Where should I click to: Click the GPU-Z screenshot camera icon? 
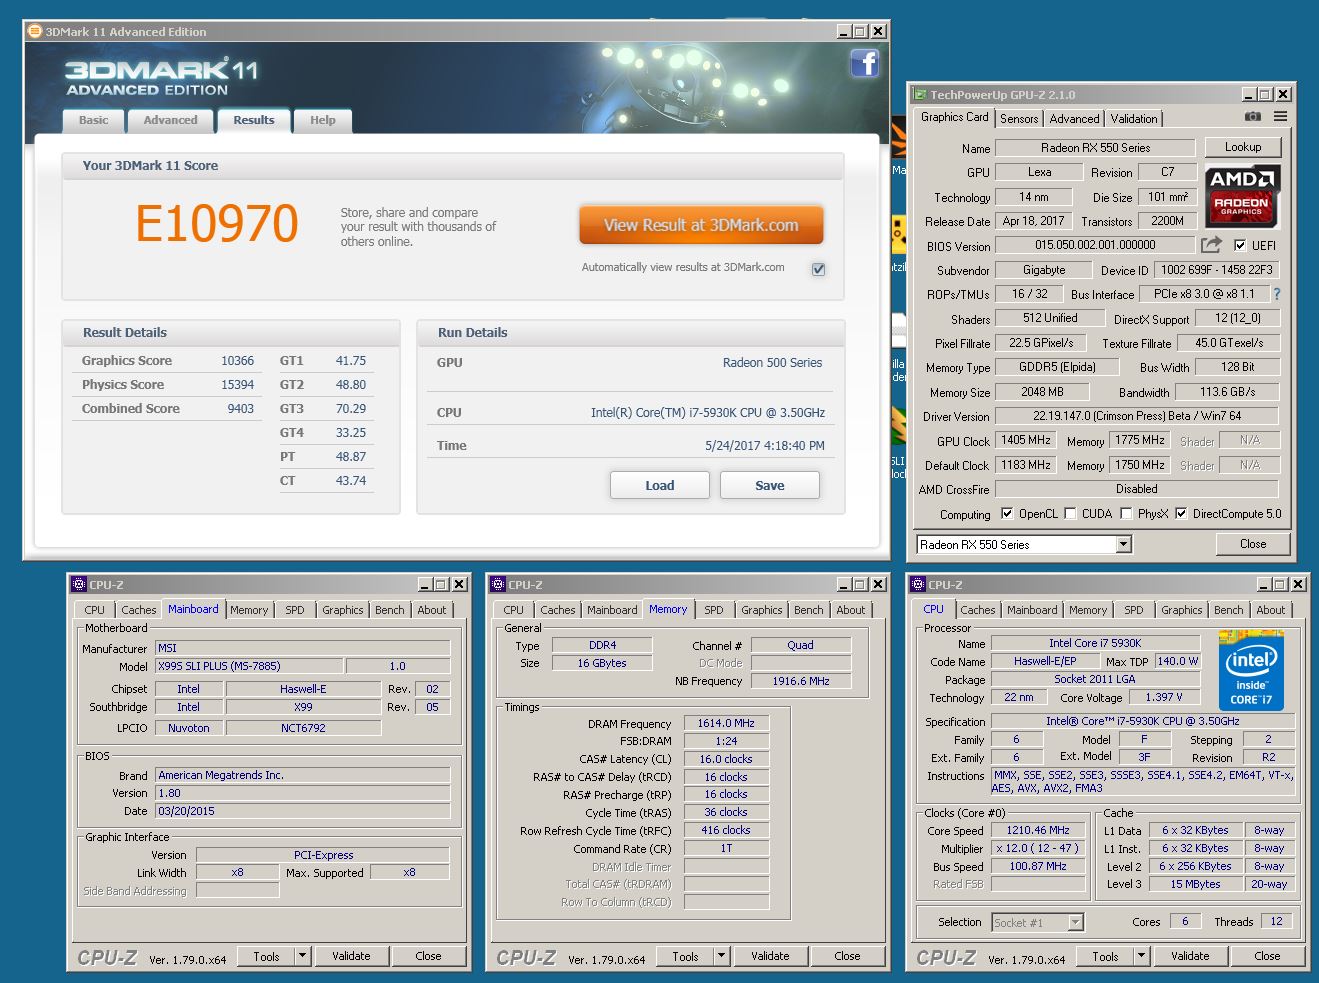[x=1252, y=117]
